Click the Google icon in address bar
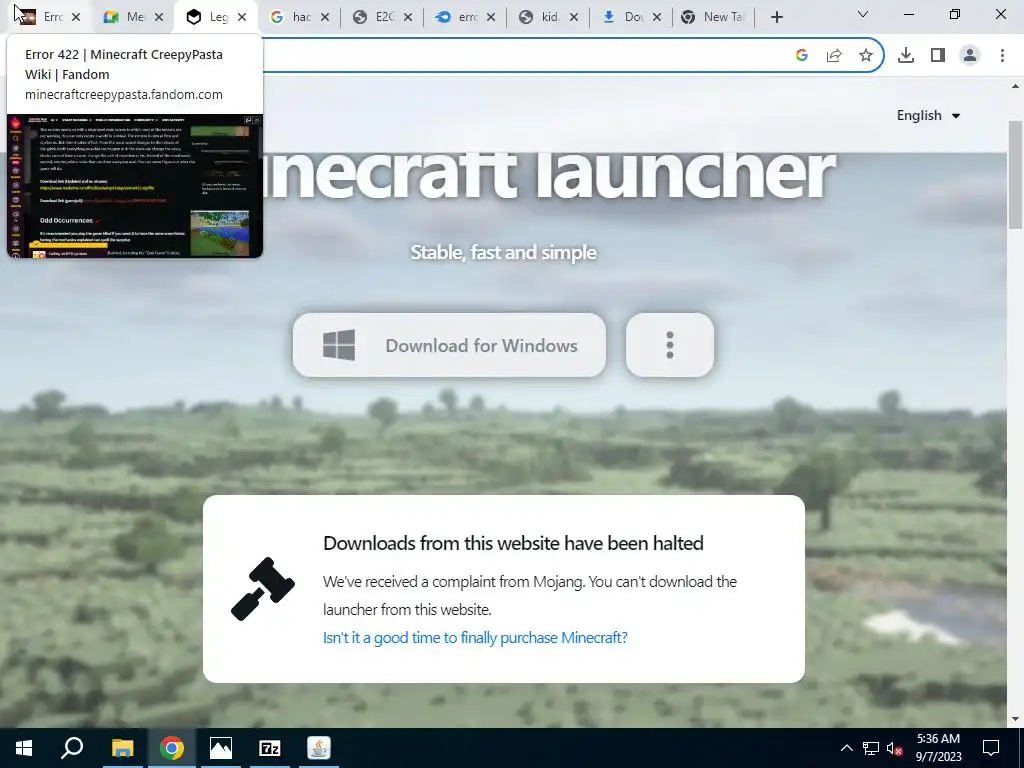 coord(802,56)
